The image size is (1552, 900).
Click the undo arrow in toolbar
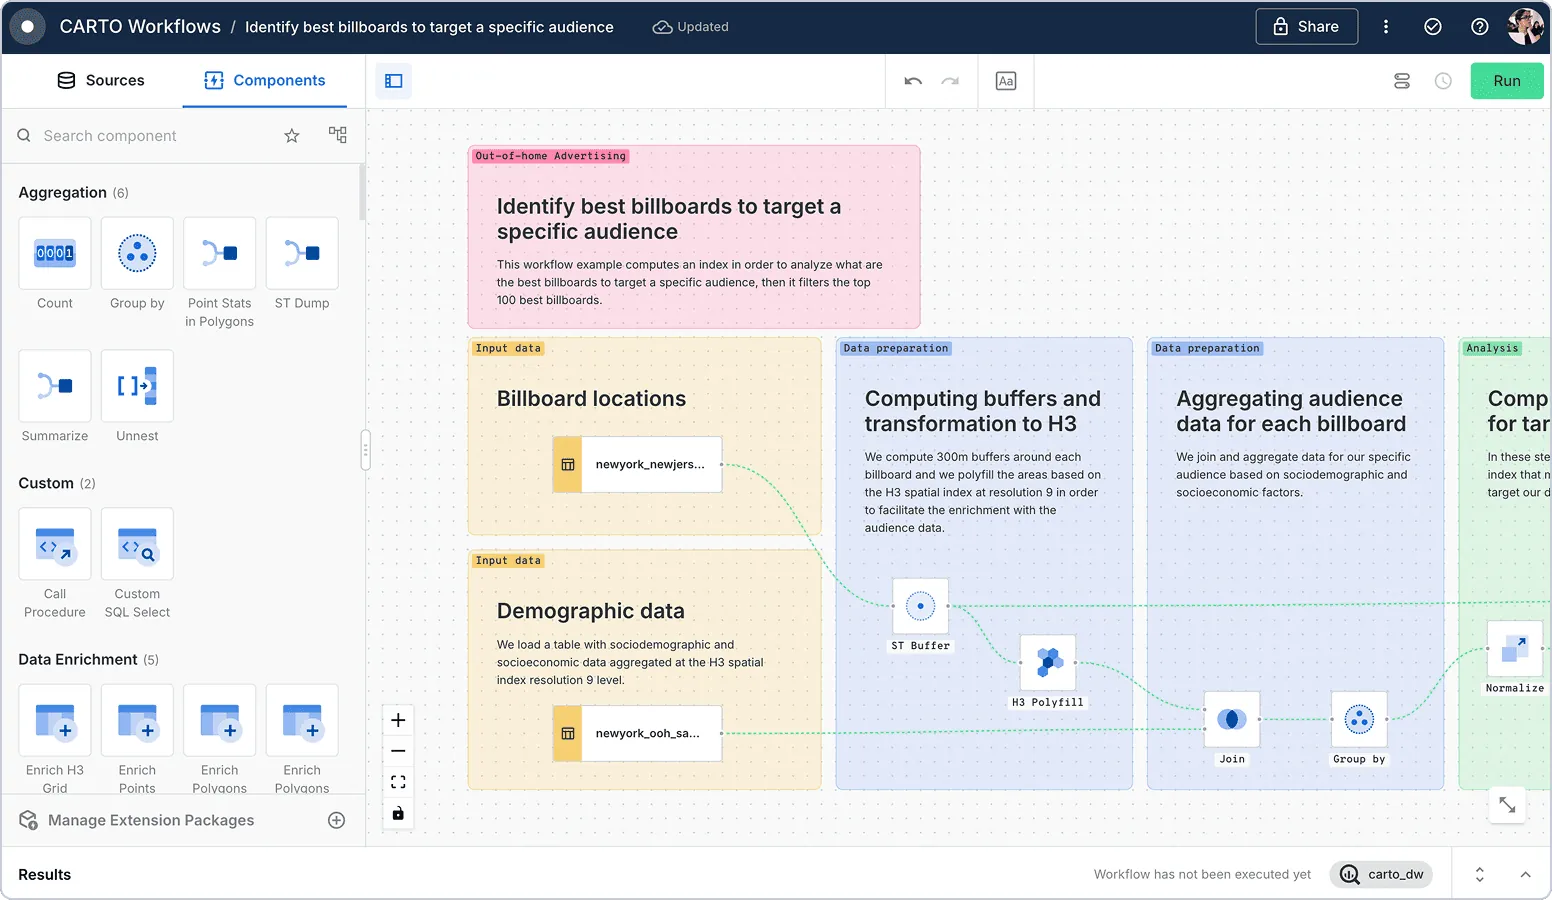pos(913,81)
